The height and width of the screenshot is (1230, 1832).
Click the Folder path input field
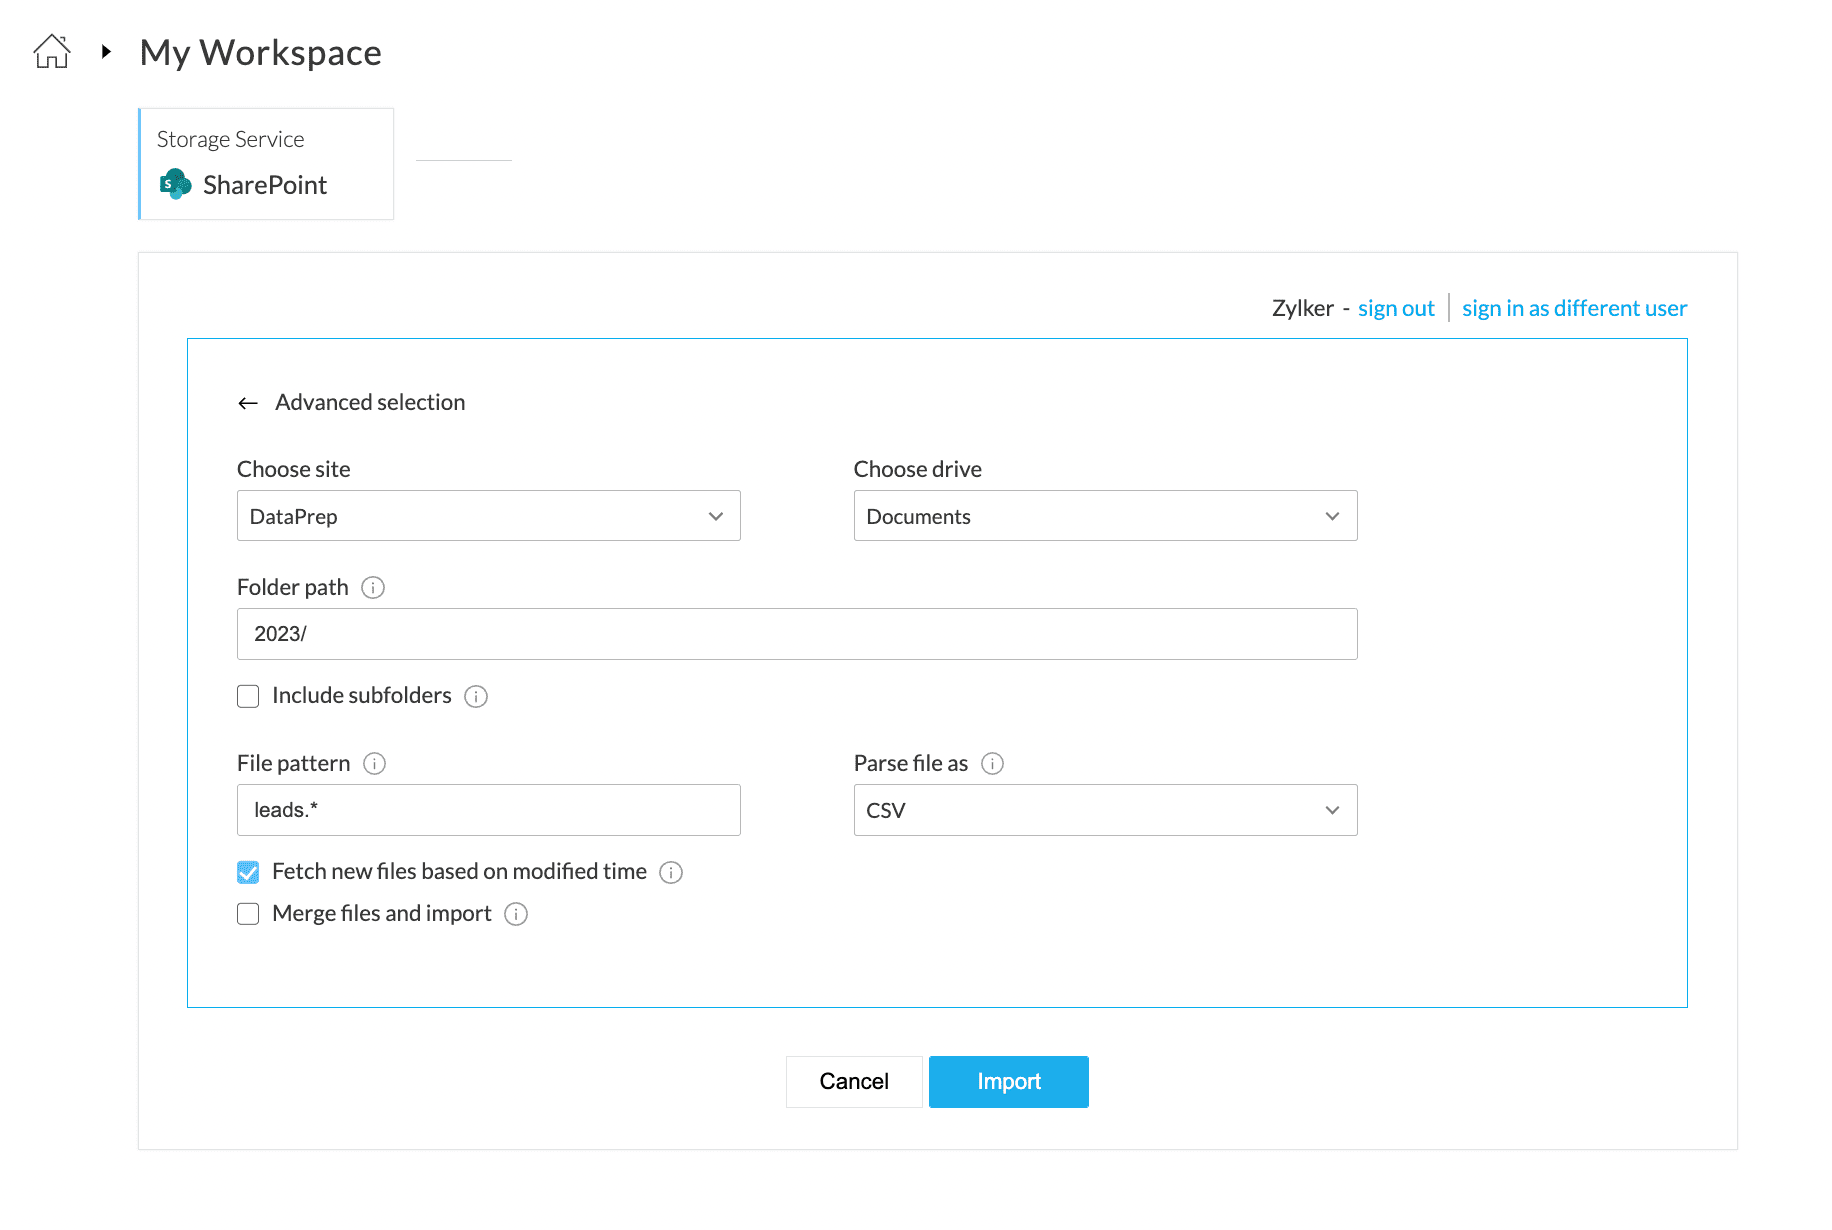pos(797,634)
